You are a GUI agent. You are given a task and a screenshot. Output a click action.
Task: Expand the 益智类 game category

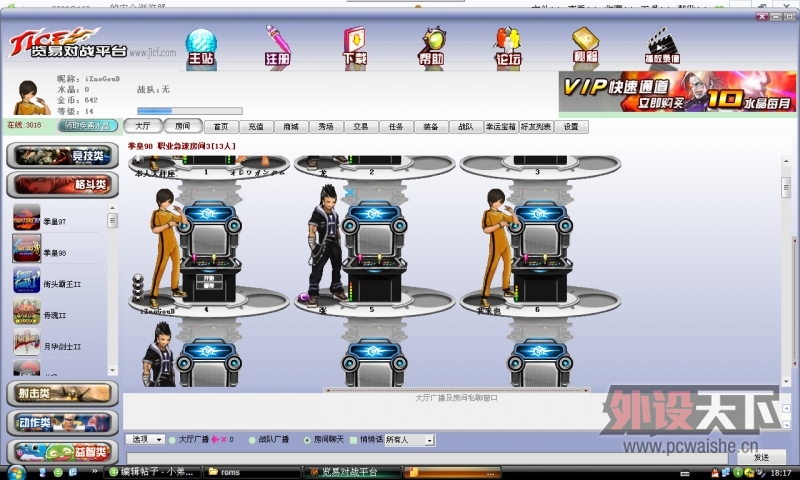click(x=62, y=451)
